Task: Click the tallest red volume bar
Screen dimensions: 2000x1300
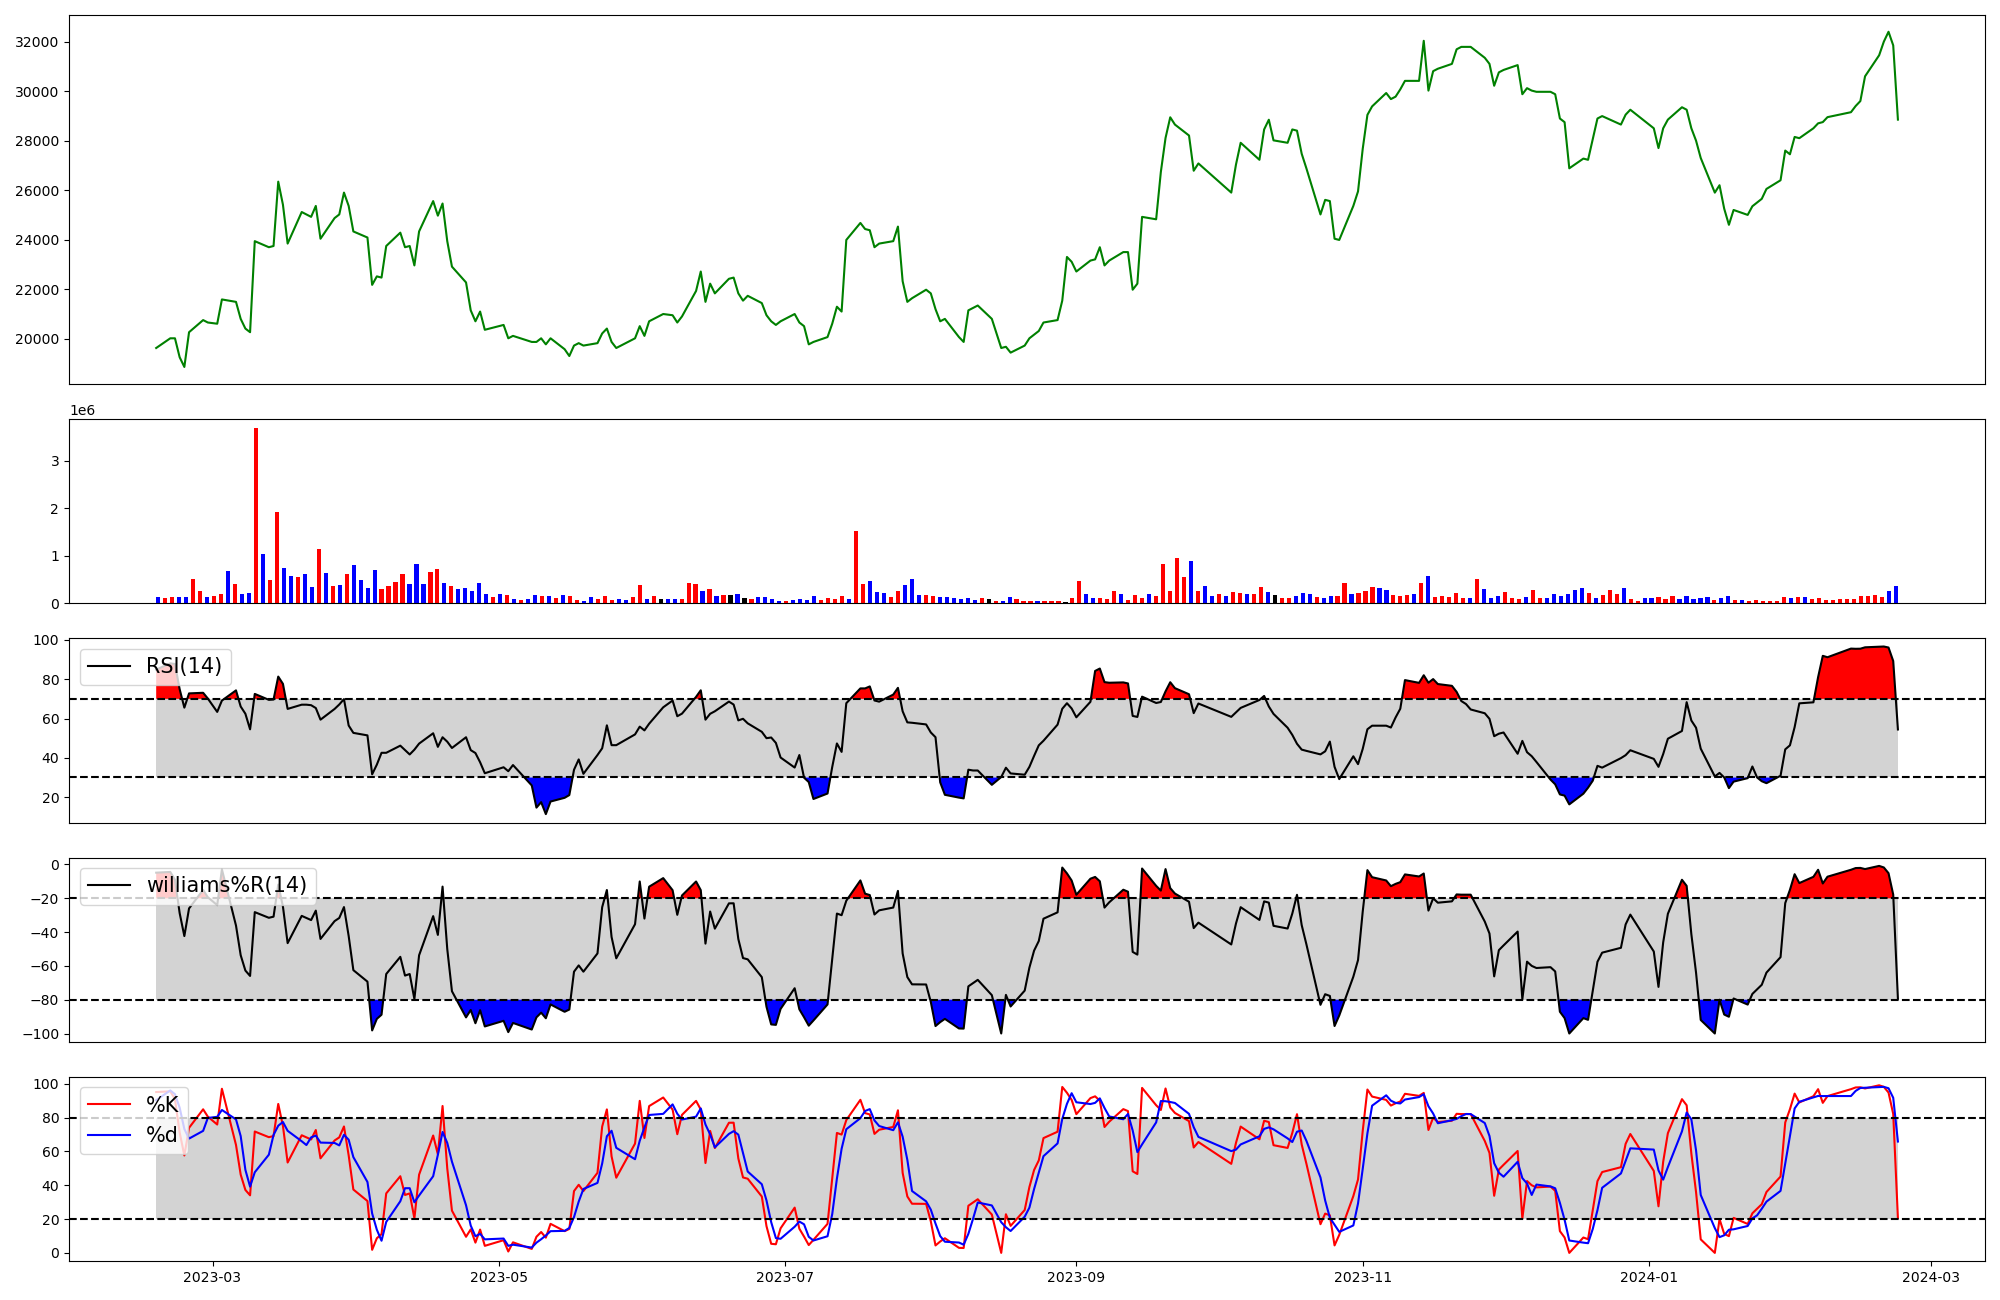Action: point(256,515)
